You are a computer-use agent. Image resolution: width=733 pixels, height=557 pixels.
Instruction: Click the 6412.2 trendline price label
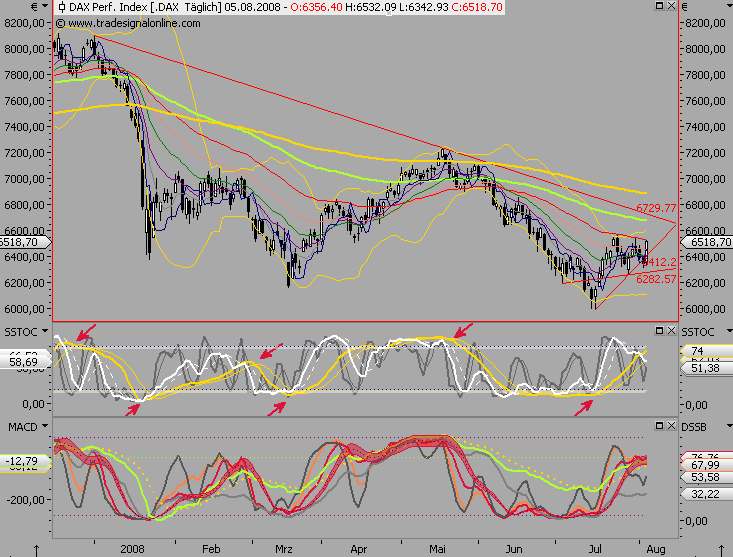(660, 262)
